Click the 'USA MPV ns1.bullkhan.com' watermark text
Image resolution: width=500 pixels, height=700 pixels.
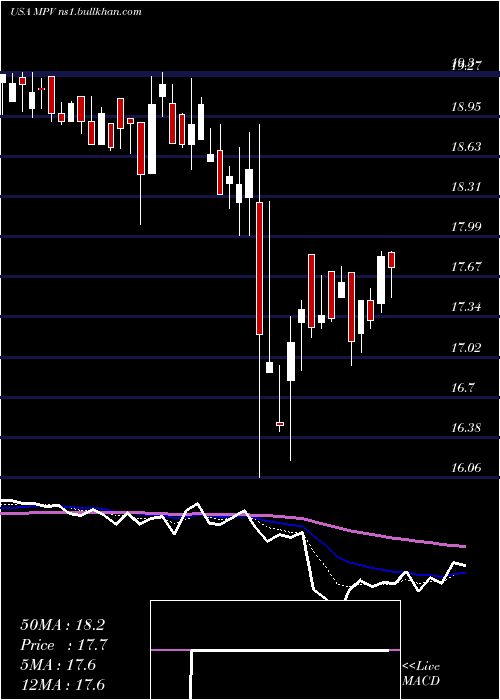pos(76,12)
